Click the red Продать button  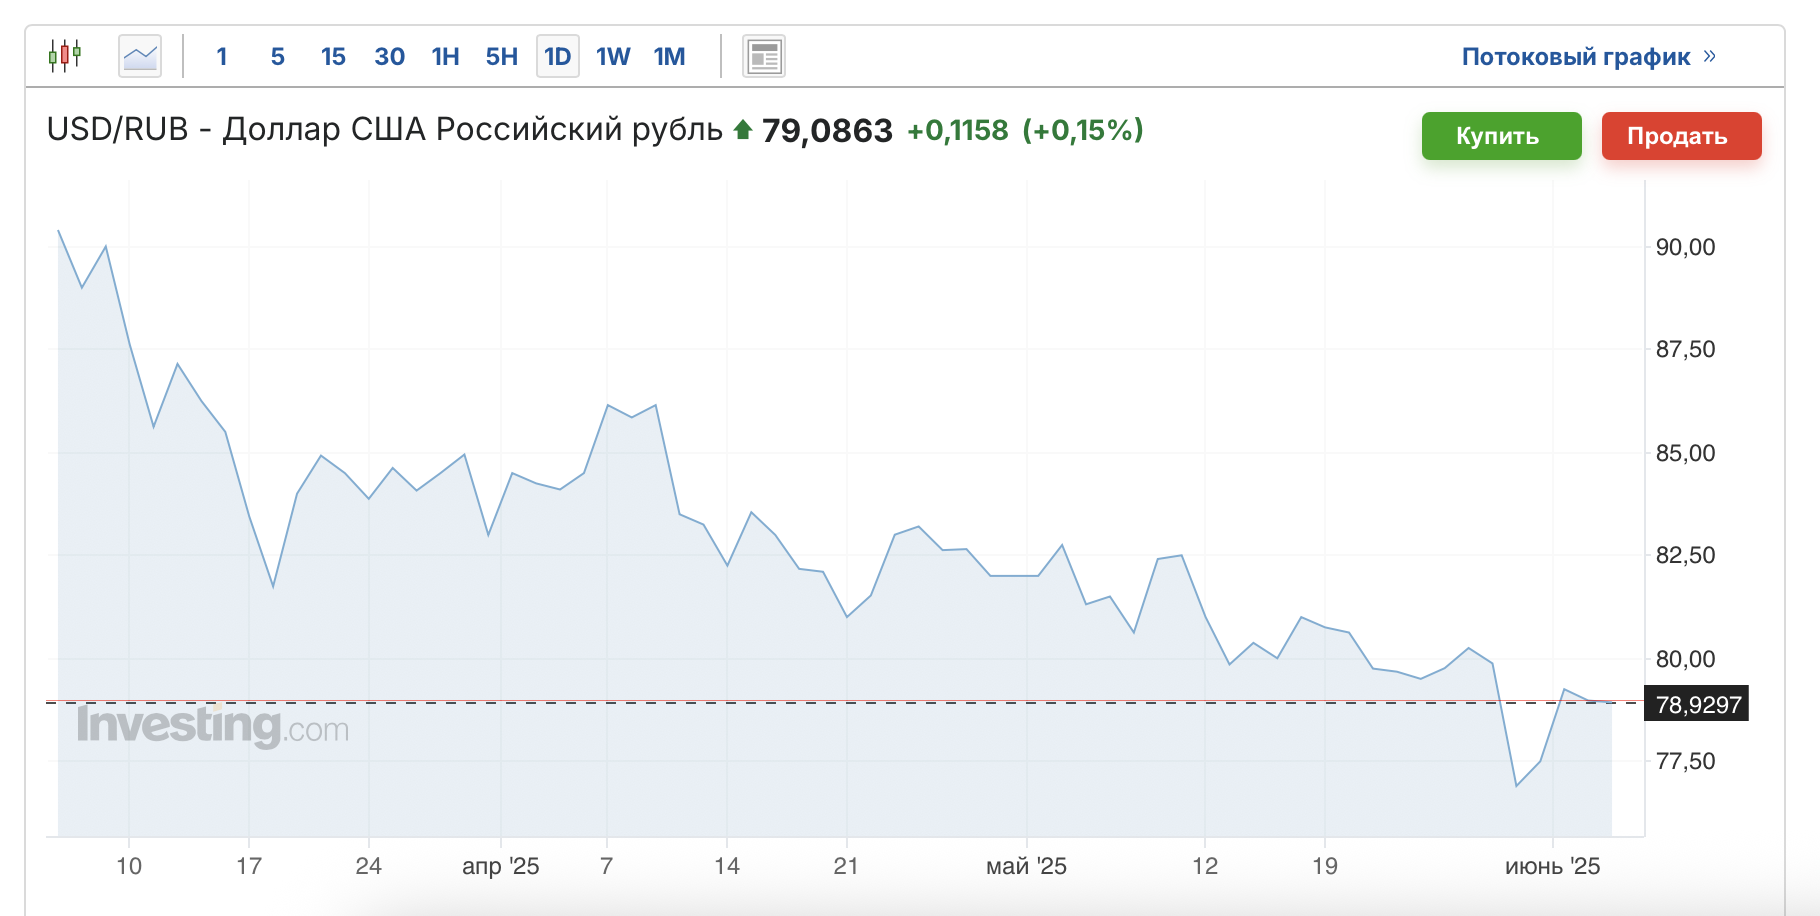coord(1682,136)
